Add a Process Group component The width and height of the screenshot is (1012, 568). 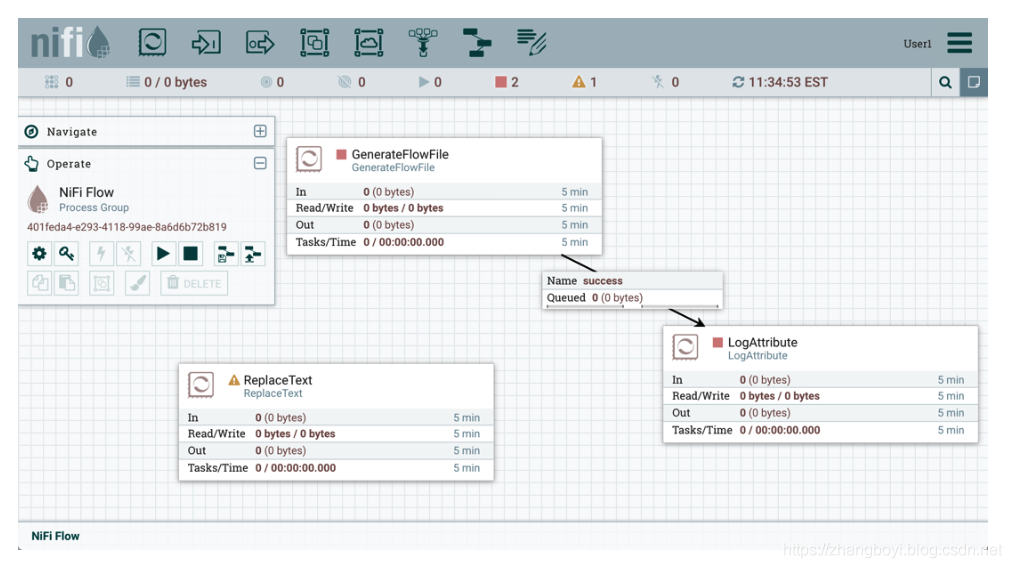point(314,43)
